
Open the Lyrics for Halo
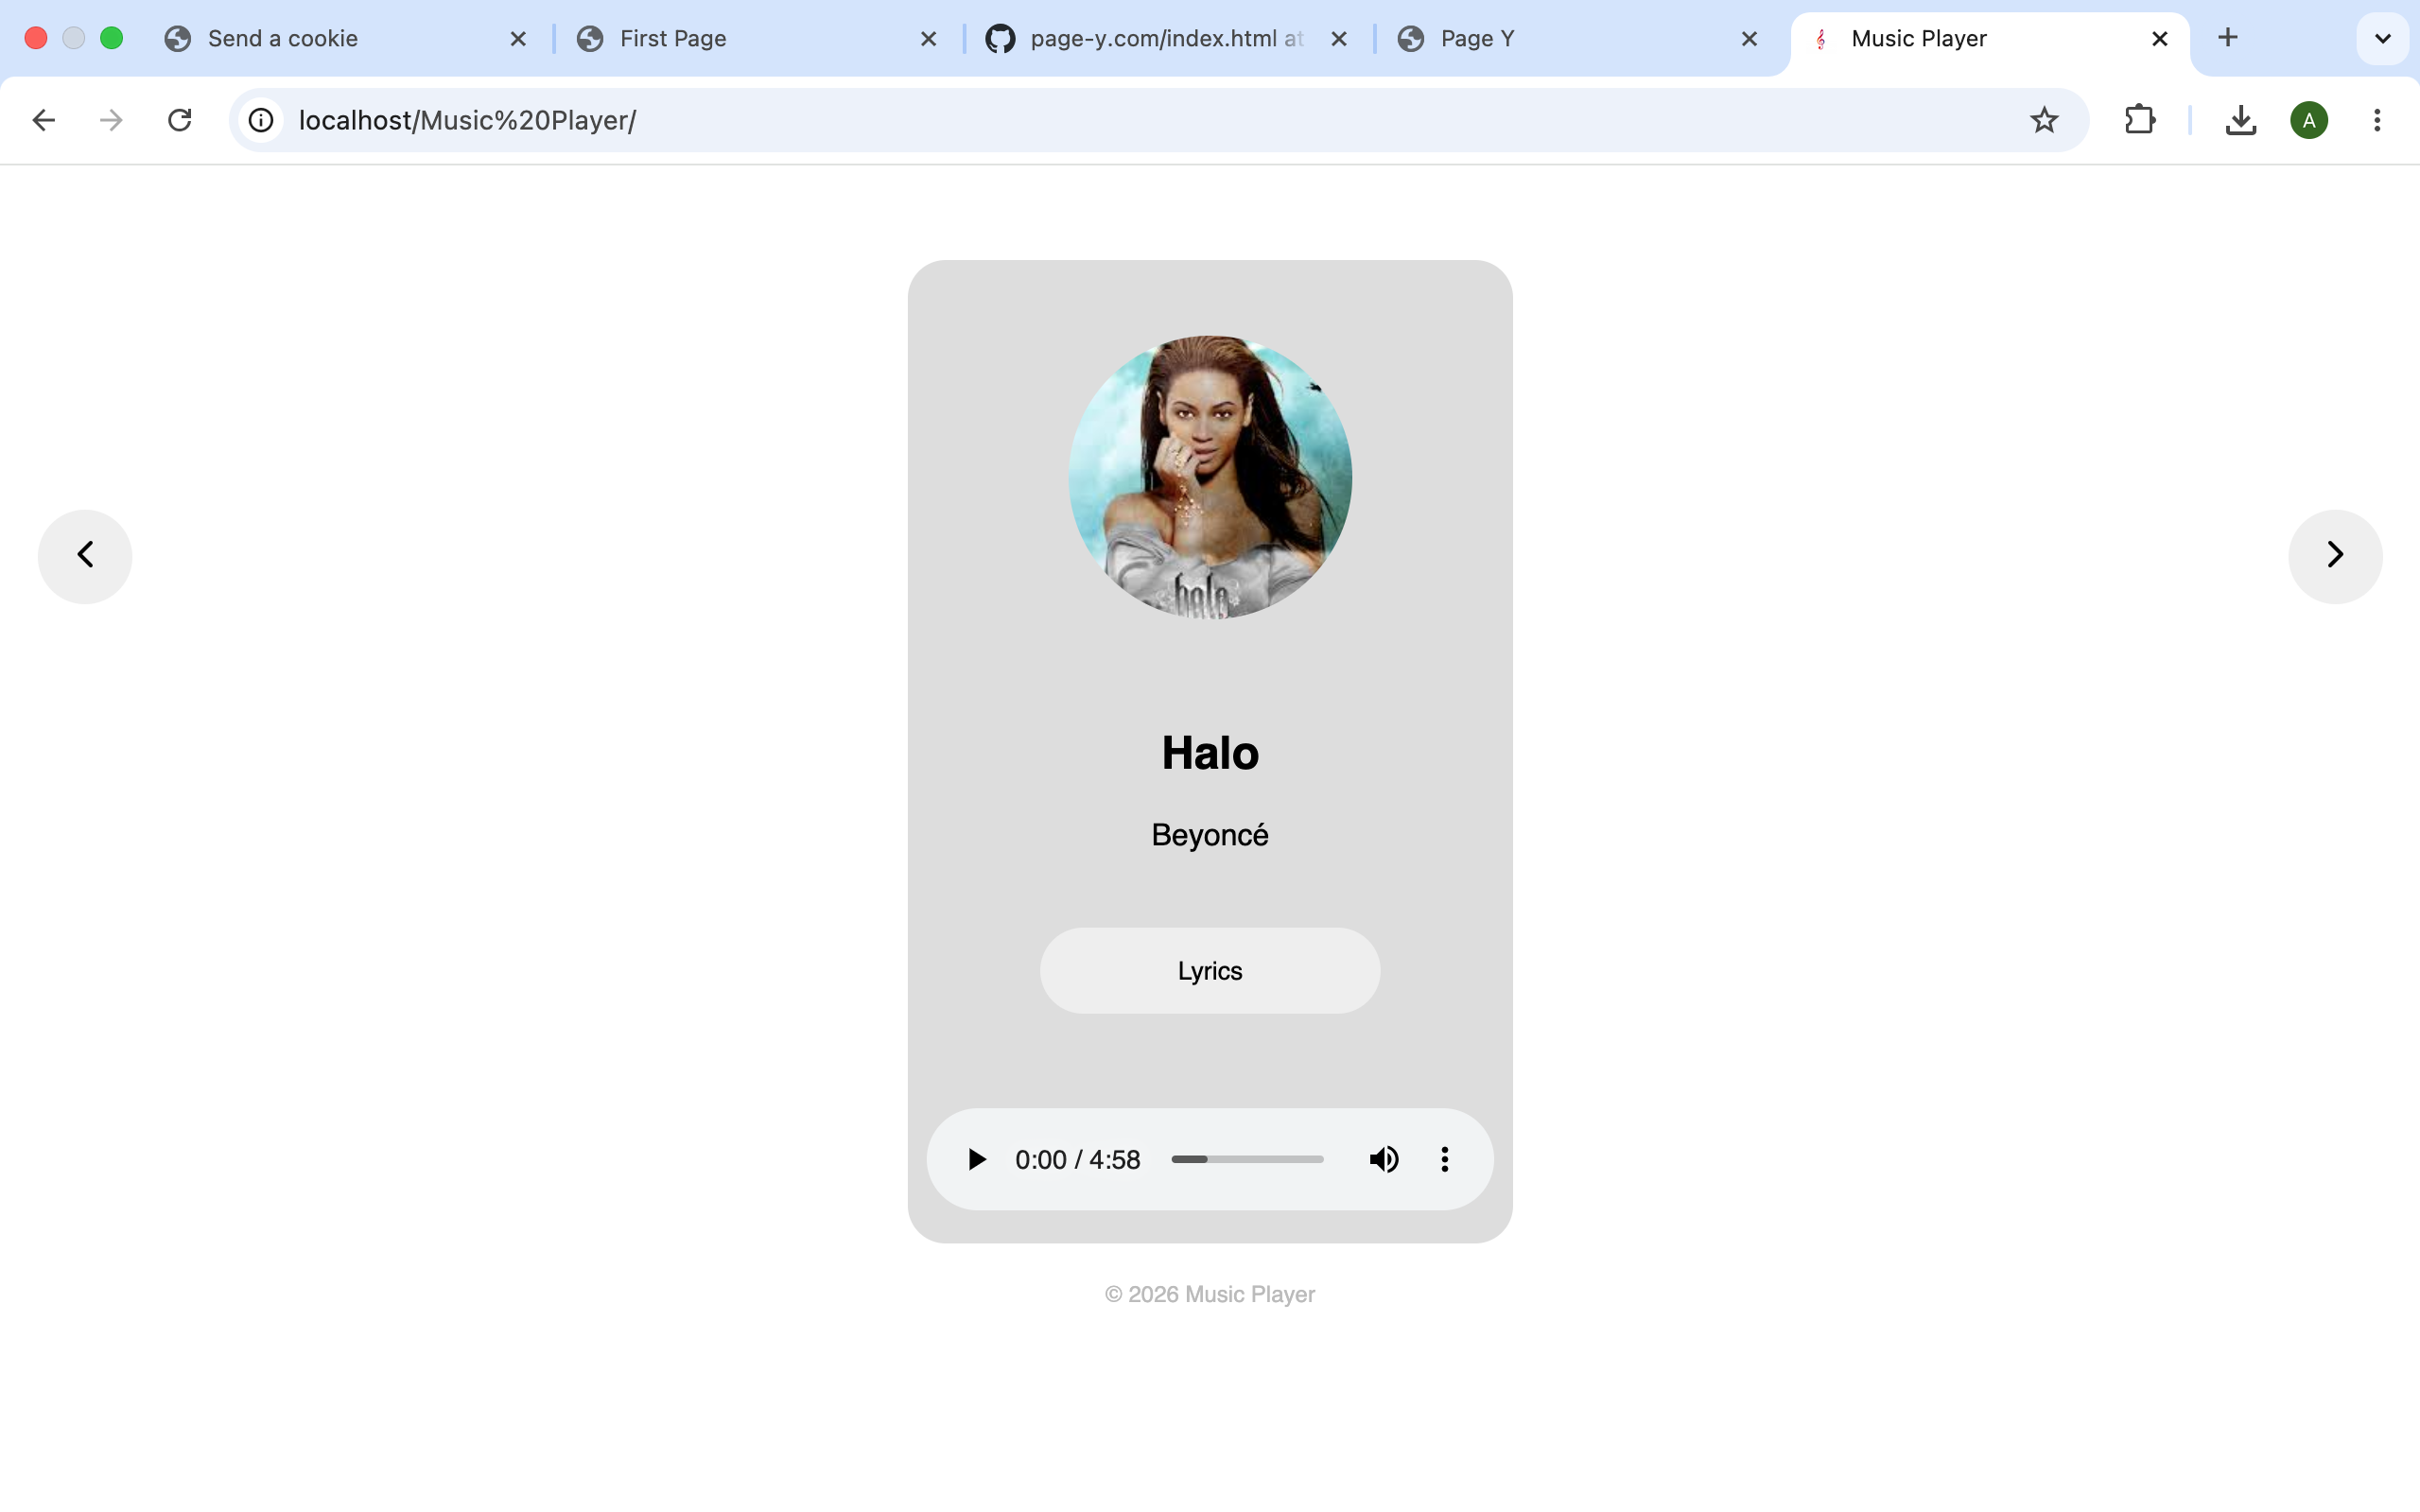1209,970
